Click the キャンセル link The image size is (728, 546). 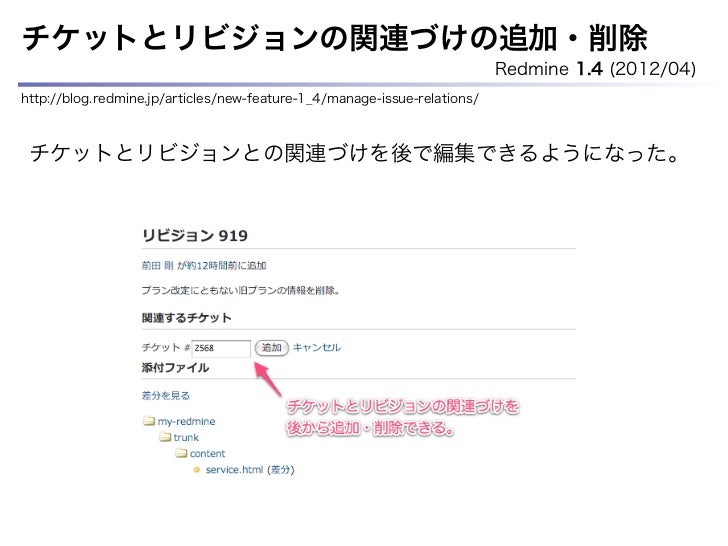tap(317, 347)
